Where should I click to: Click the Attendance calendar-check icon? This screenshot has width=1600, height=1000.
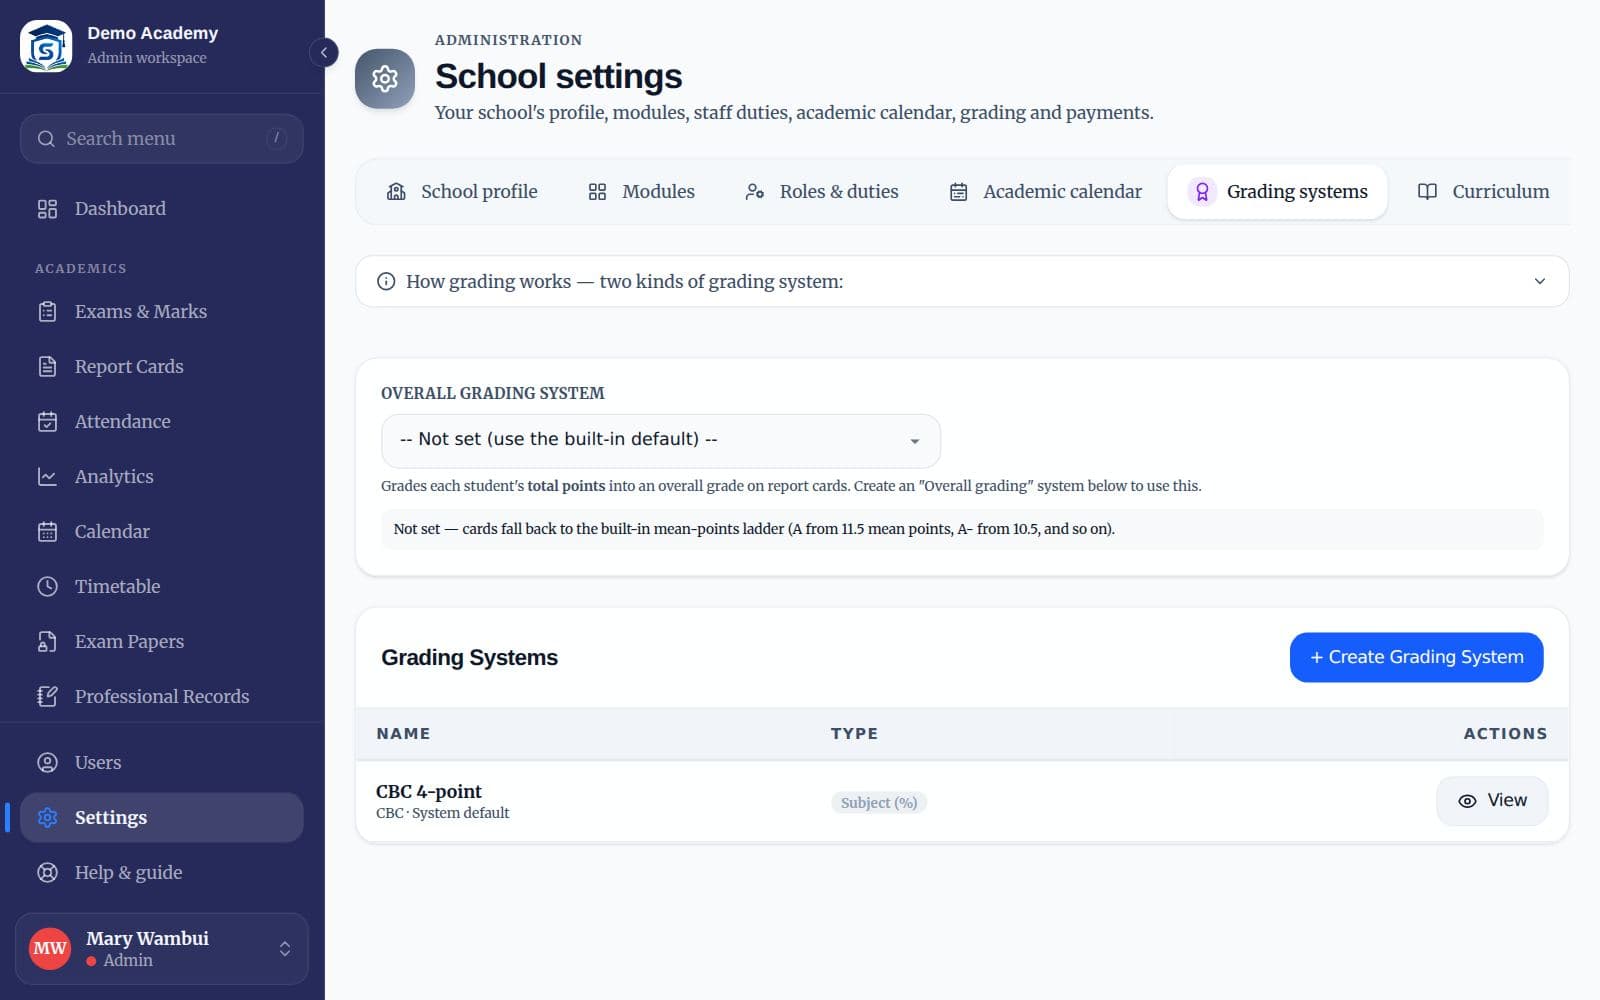point(47,422)
